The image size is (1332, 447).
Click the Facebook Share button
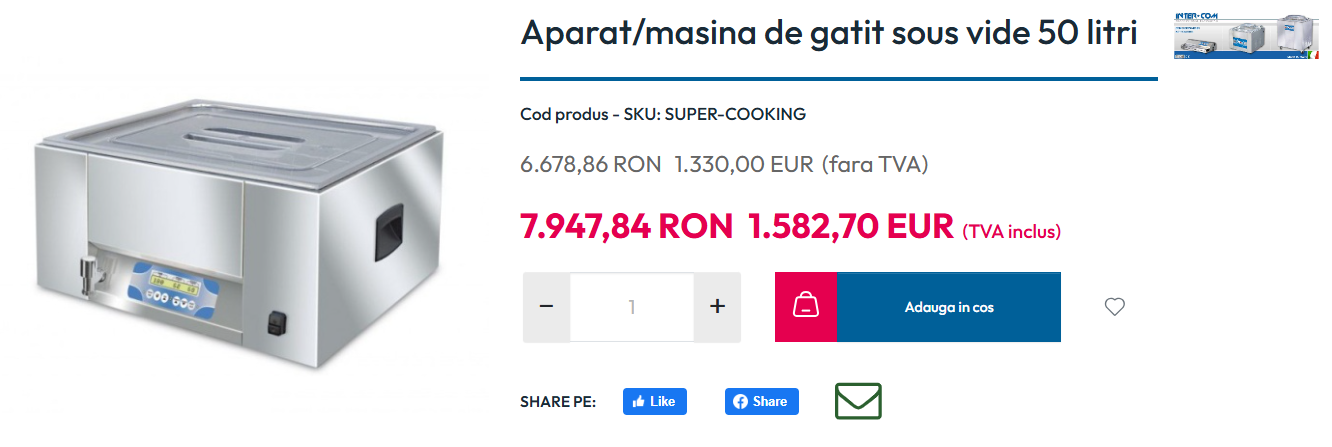click(x=761, y=401)
